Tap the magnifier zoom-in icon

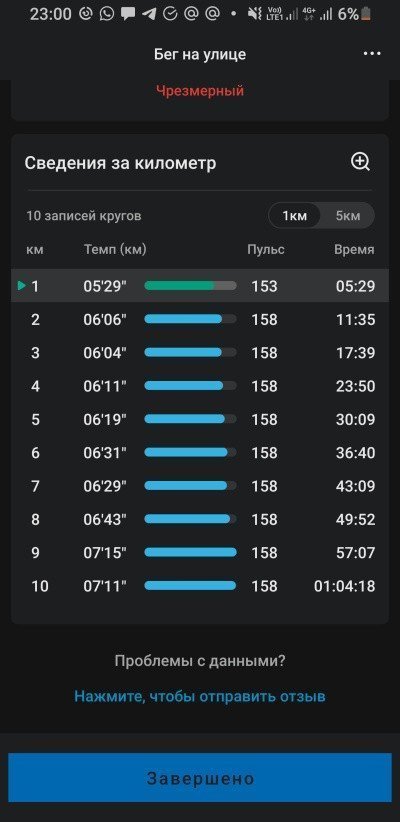(361, 162)
